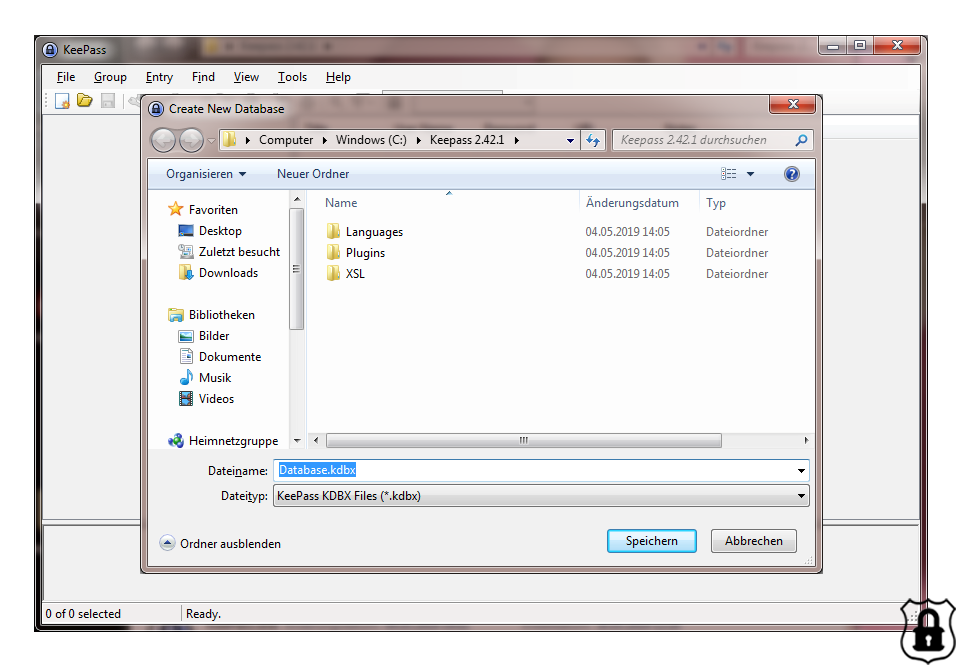Click the Open database folder icon in KeePass toolbar
Screen dimensions: 962x672
(85, 101)
